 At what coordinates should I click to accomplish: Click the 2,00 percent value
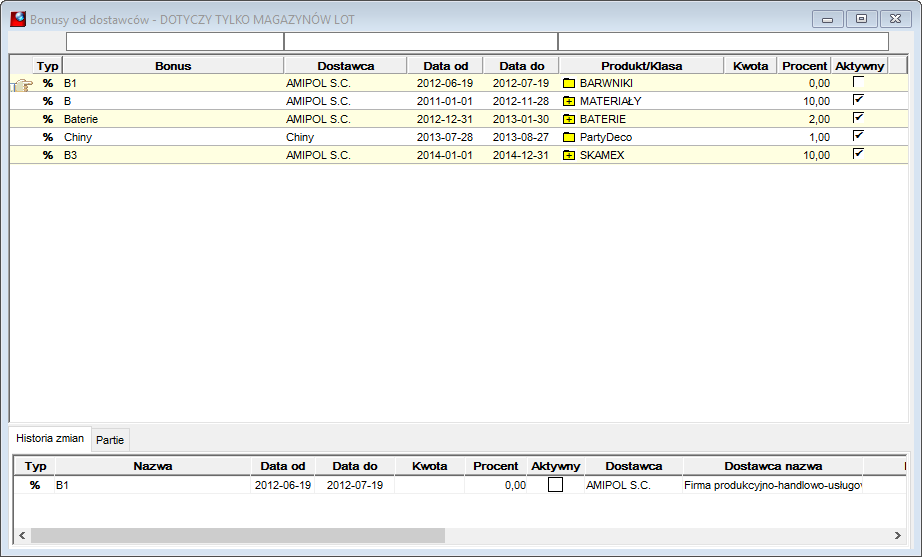[819, 119]
